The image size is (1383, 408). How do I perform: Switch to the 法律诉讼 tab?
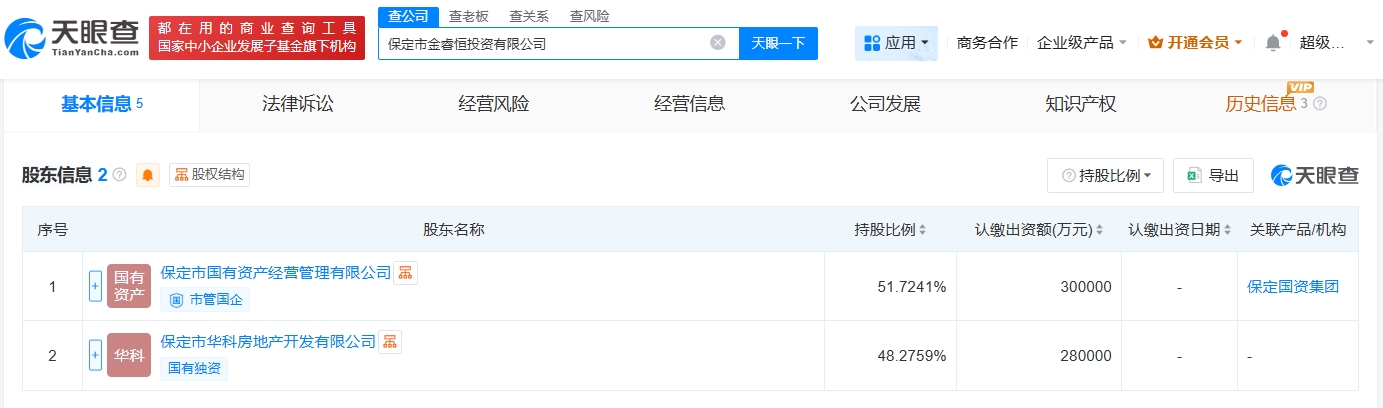coord(297,104)
